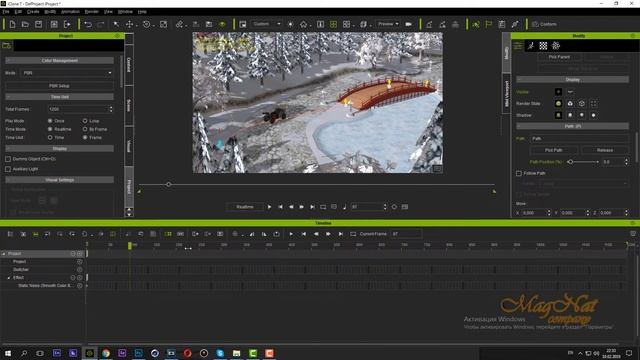Click the Open Project folder icon
The height and width of the screenshot is (360, 640).
pyautogui.click(x=25, y=24)
